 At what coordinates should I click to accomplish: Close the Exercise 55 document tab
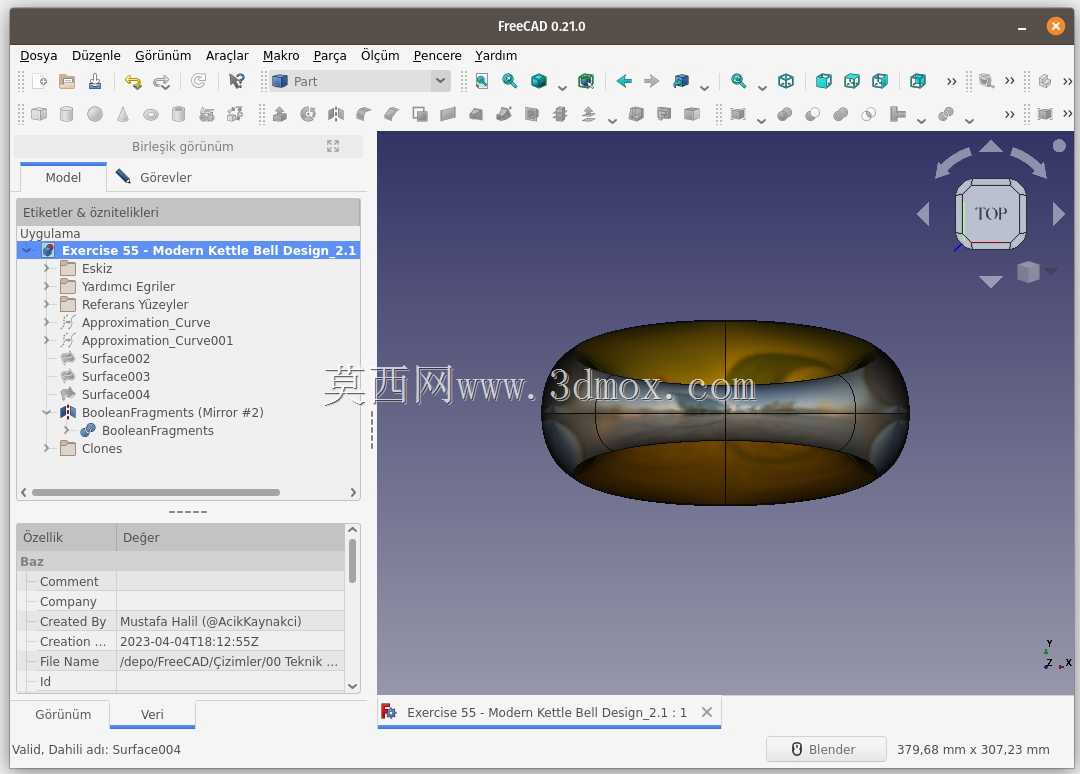point(707,712)
